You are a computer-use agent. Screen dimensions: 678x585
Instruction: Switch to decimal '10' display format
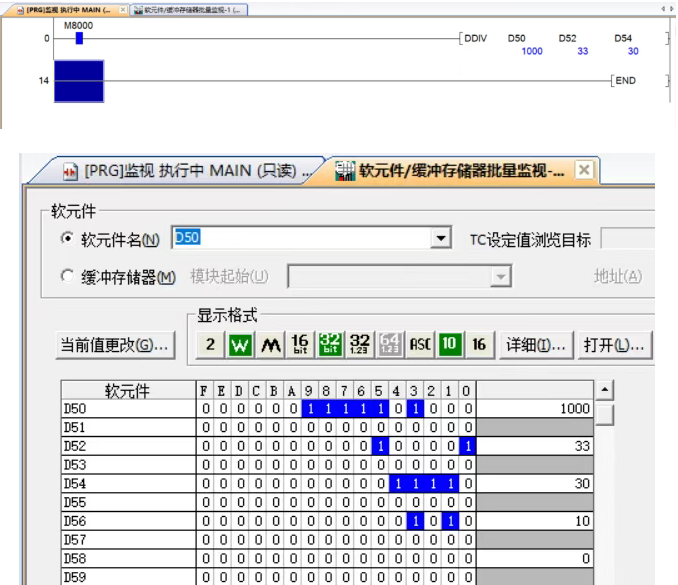pos(450,345)
